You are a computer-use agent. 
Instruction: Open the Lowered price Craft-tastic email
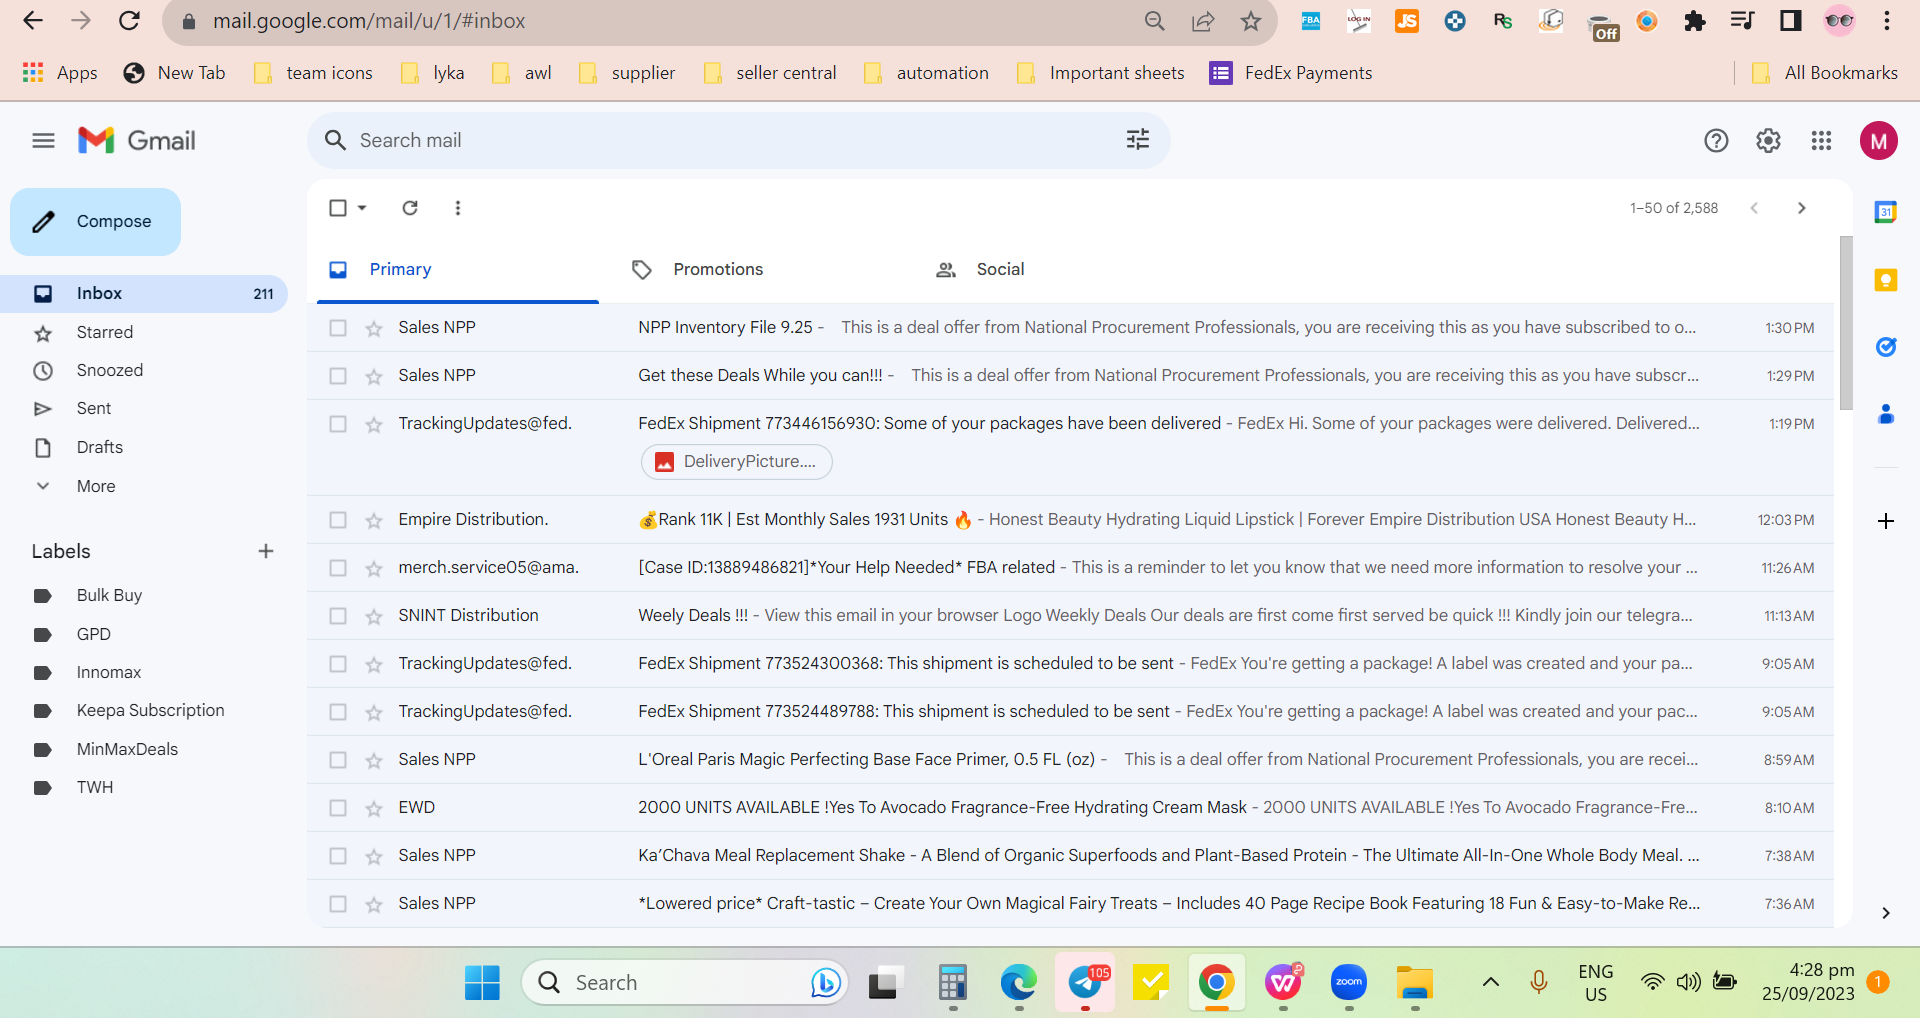[1070, 904]
